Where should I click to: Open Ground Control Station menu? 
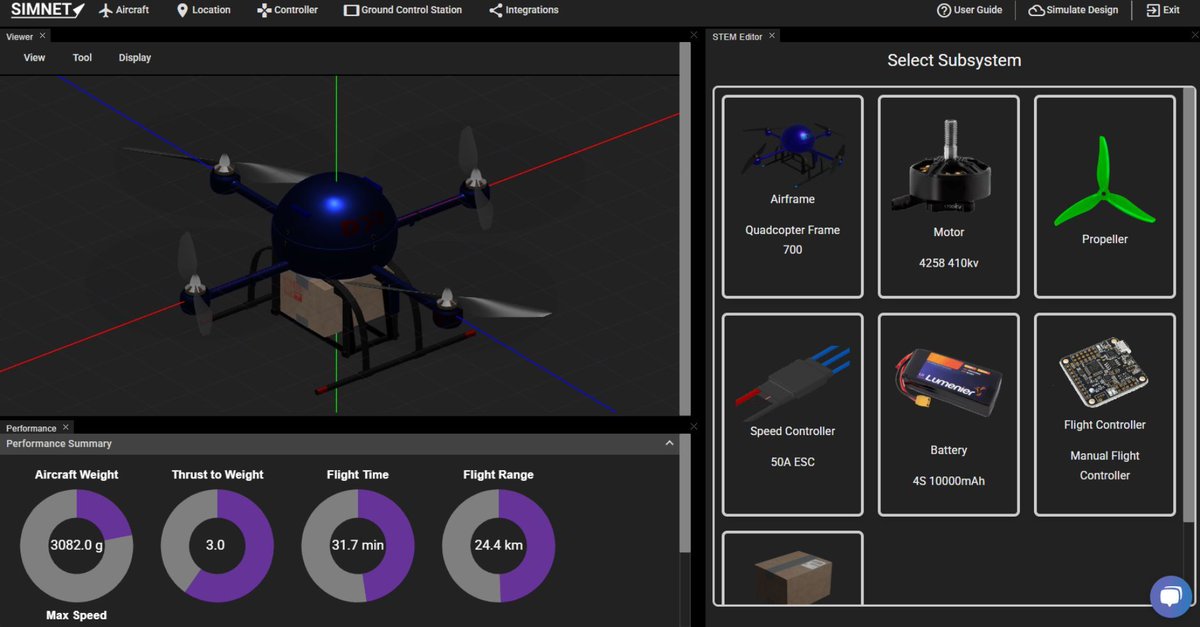coord(402,10)
